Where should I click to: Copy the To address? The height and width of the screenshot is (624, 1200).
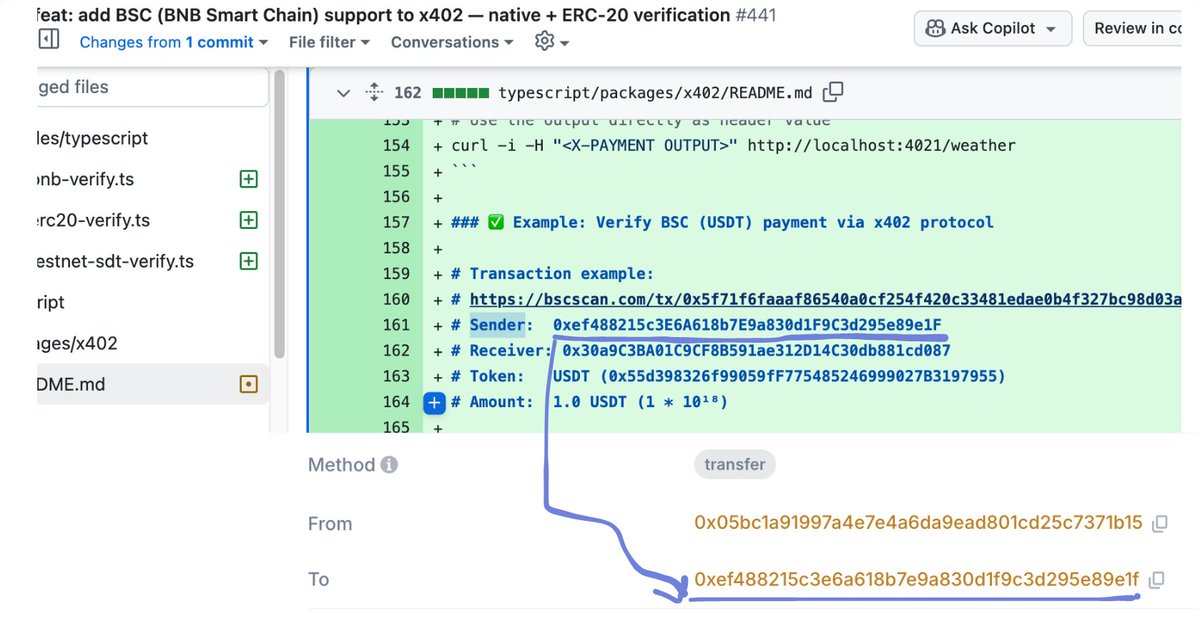tap(1156, 579)
